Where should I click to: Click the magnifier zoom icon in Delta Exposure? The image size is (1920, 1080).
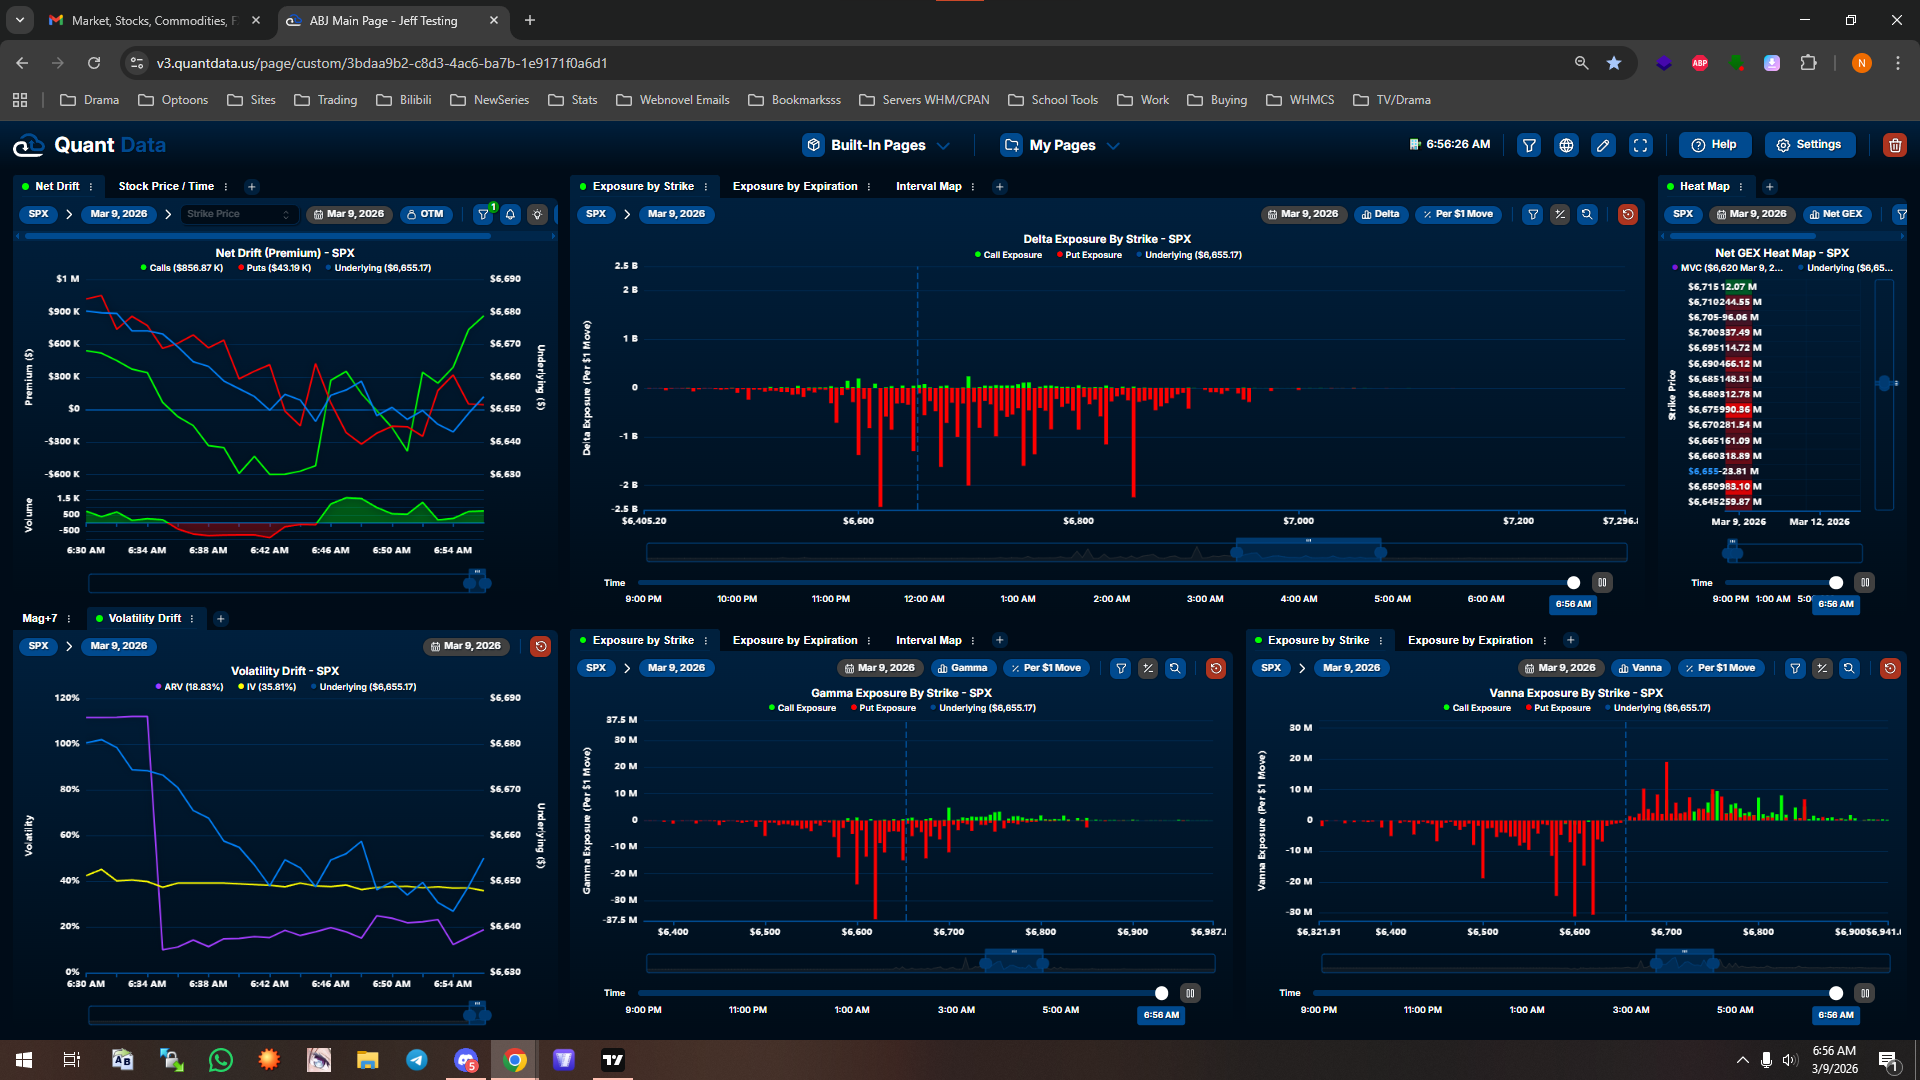[x=1587, y=214]
